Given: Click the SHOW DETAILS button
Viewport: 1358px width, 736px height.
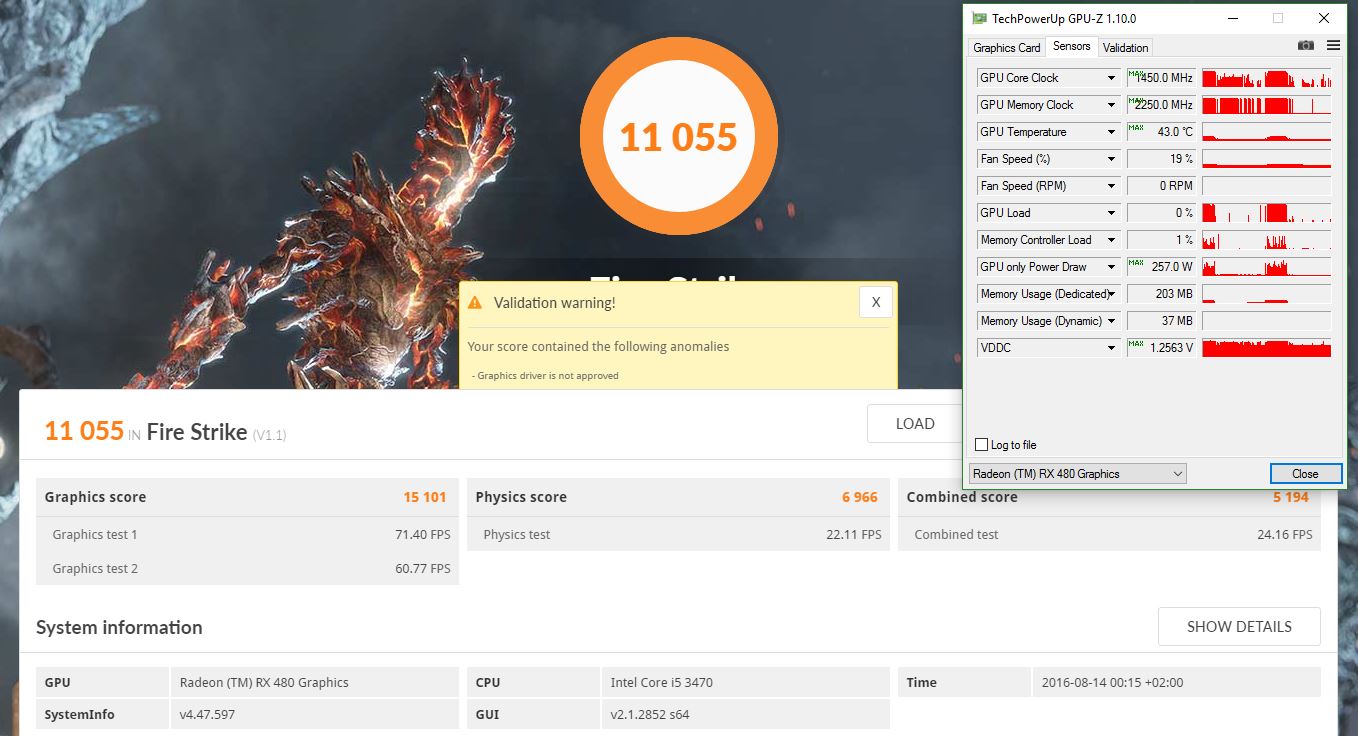Looking at the screenshot, I should pyautogui.click(x=1239, y=626).
